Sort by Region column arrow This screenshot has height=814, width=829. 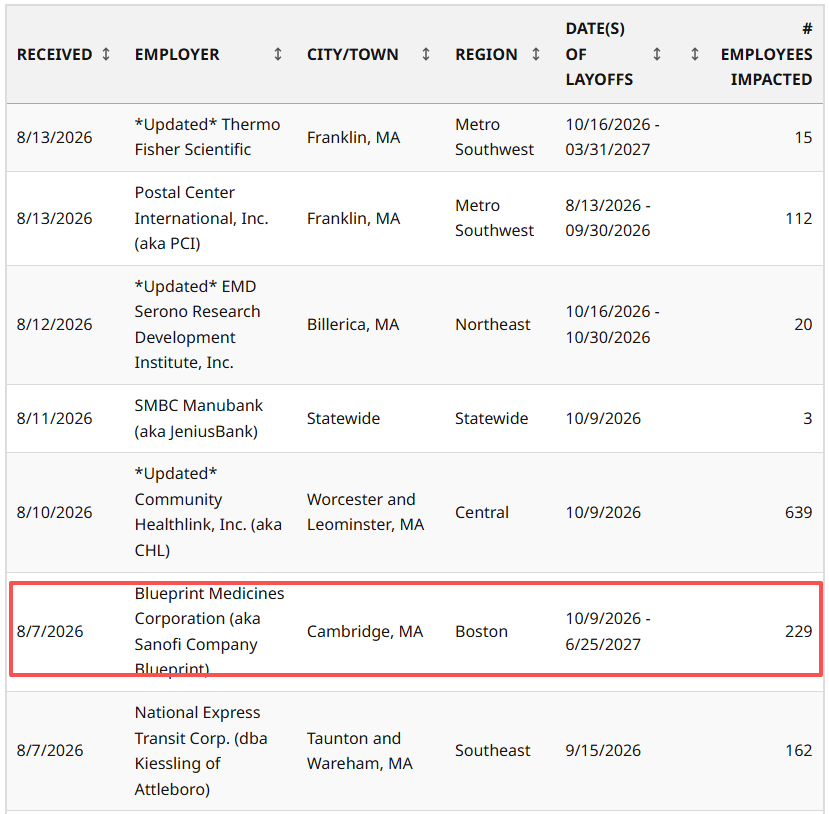coord(536,54)
